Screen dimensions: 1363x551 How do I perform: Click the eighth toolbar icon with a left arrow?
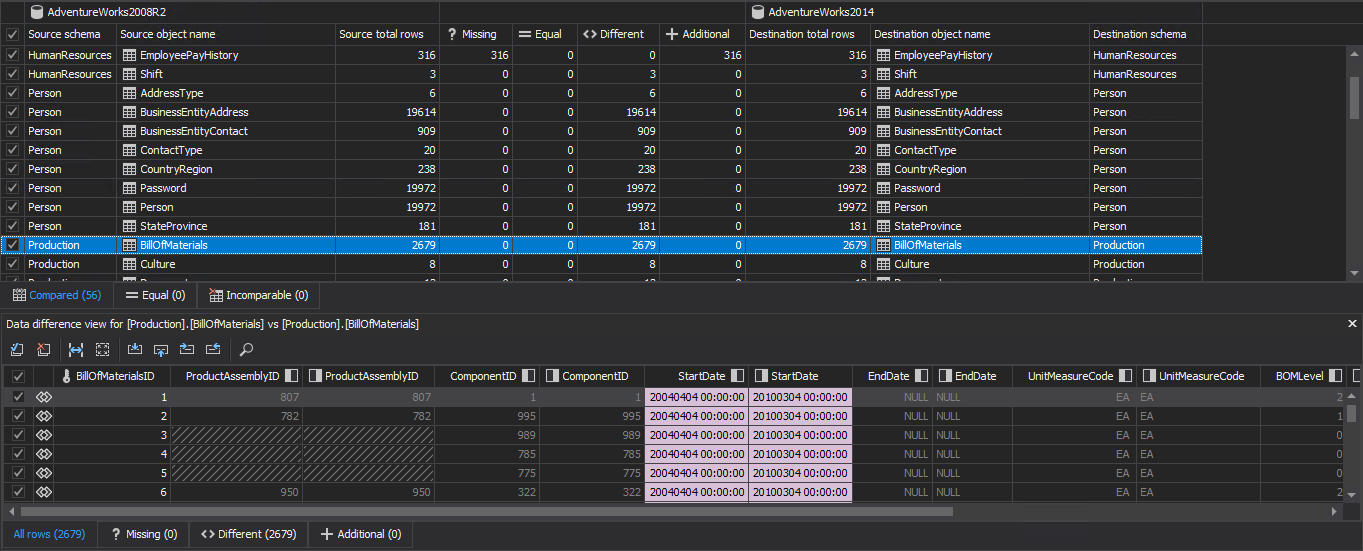(212, 350)
